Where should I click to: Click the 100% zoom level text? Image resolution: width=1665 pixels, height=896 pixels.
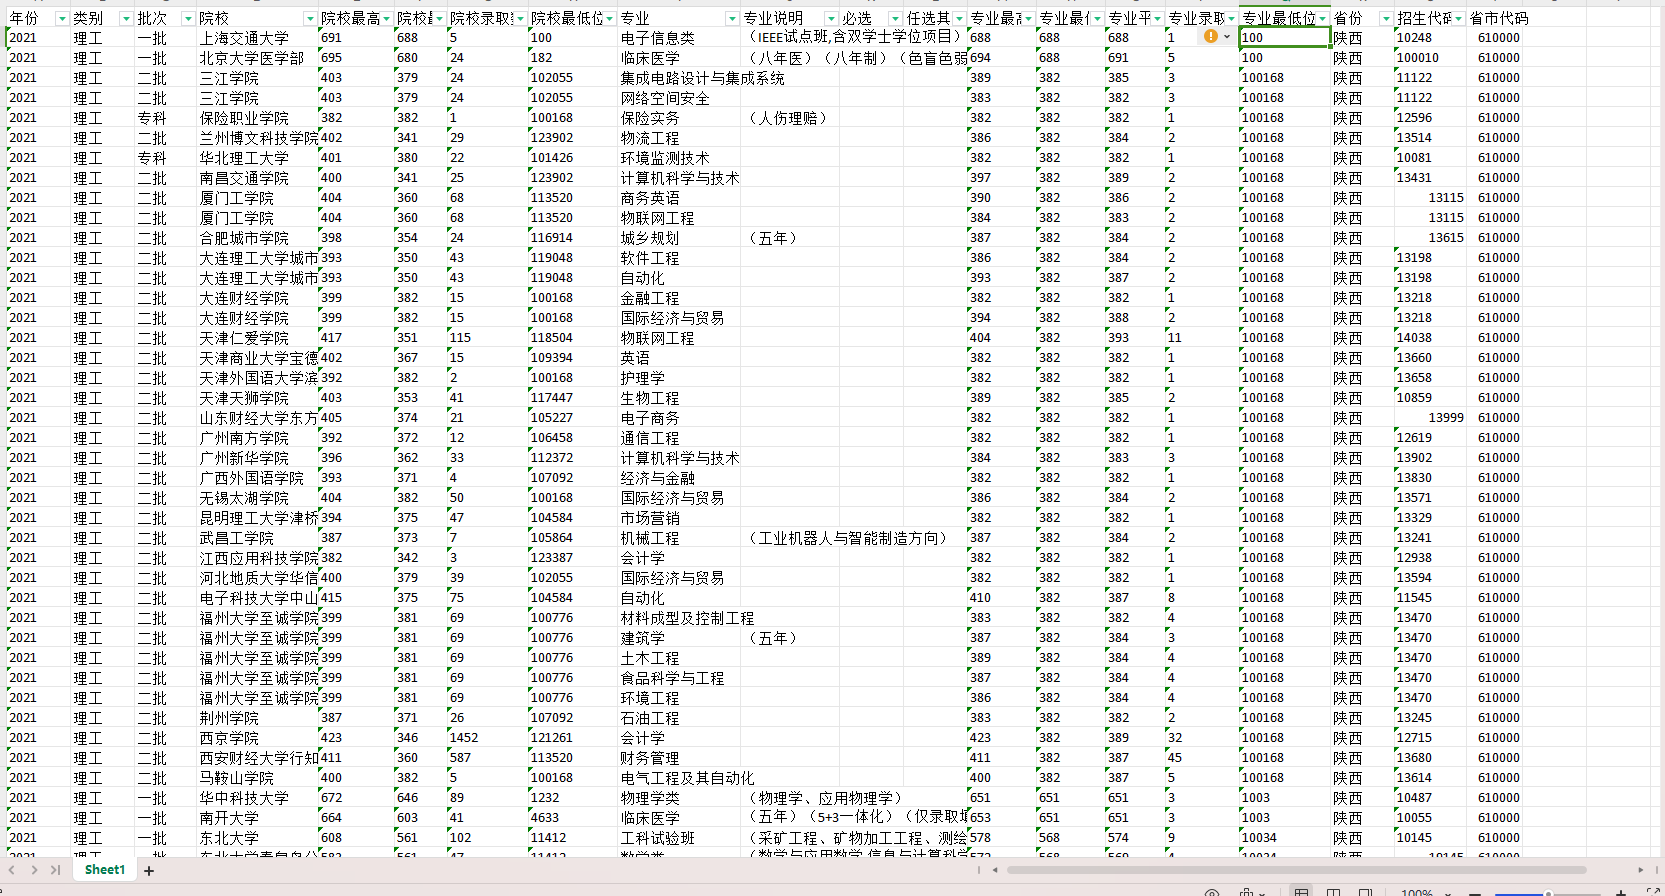point(1417,893)
